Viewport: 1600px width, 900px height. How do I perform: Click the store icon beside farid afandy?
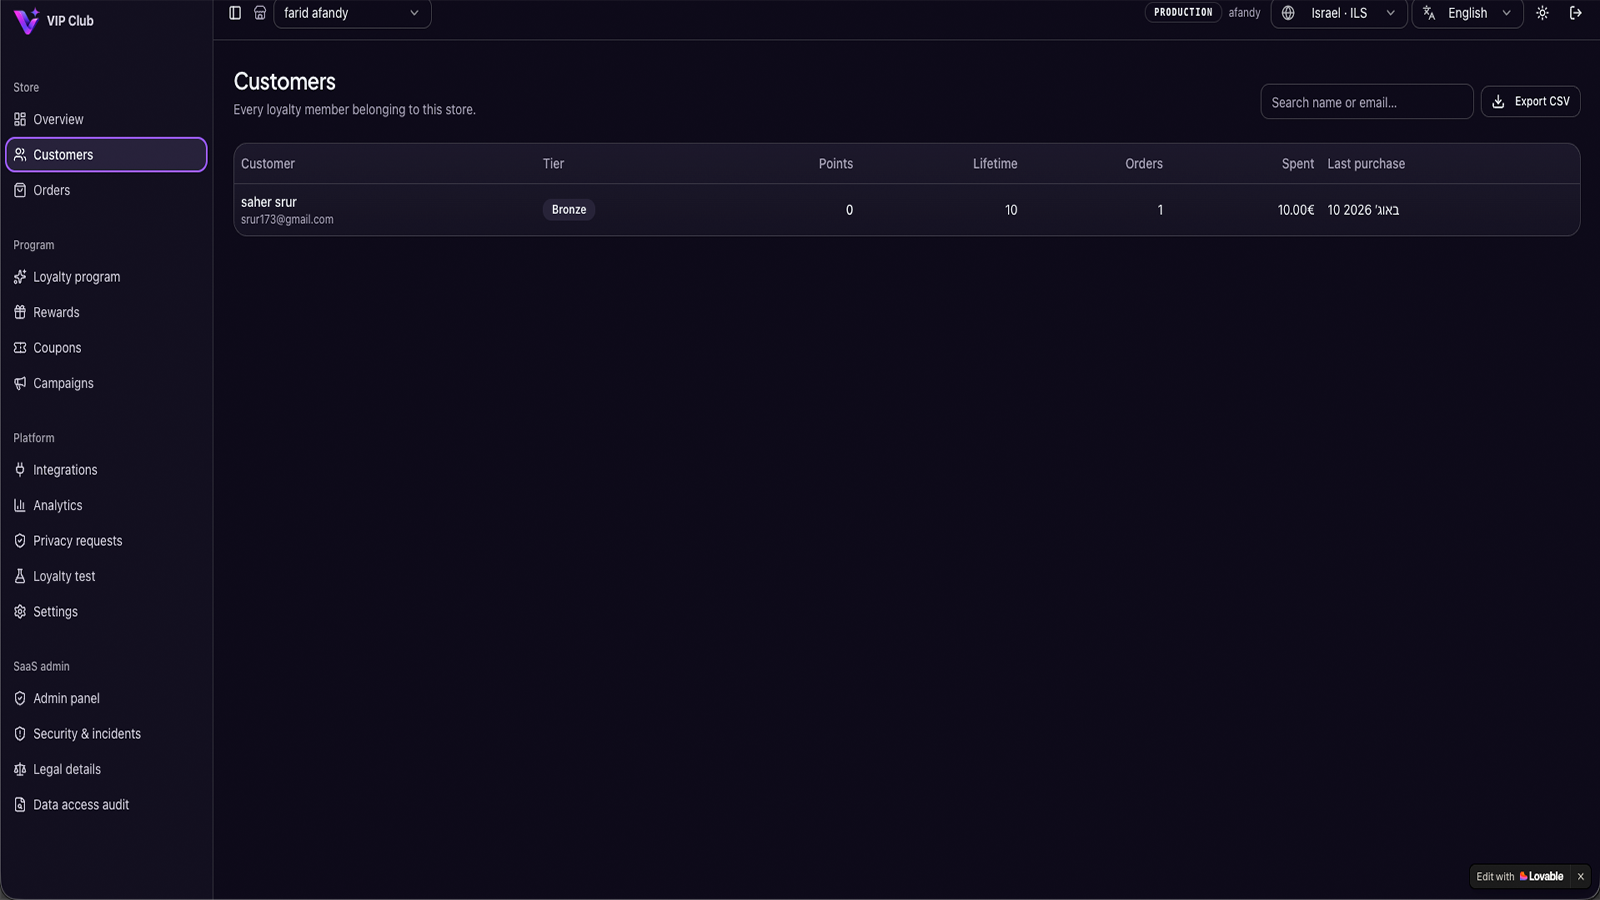coord(260,13)
